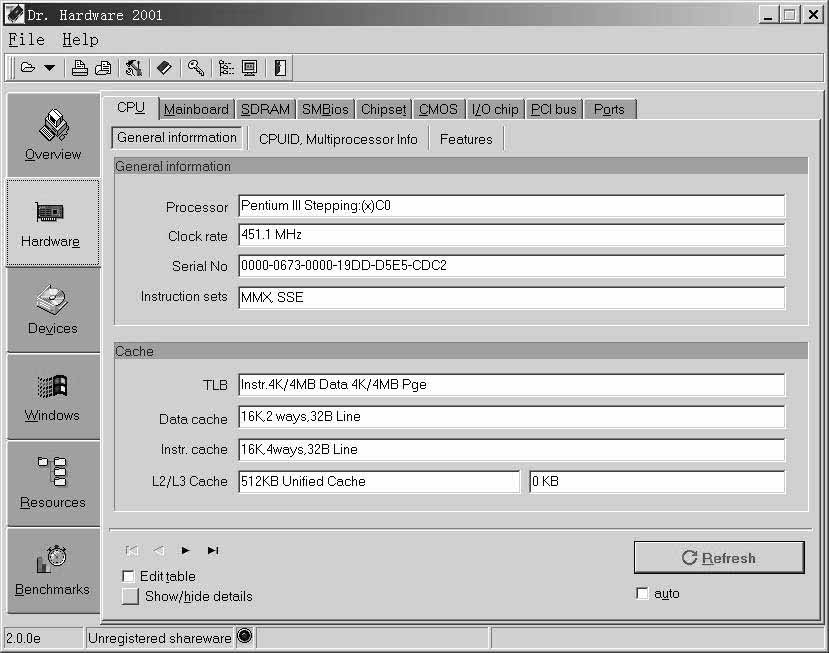Switch to the SDRAM tab
This screenshot has height=653, width=829.
point(265,109)
